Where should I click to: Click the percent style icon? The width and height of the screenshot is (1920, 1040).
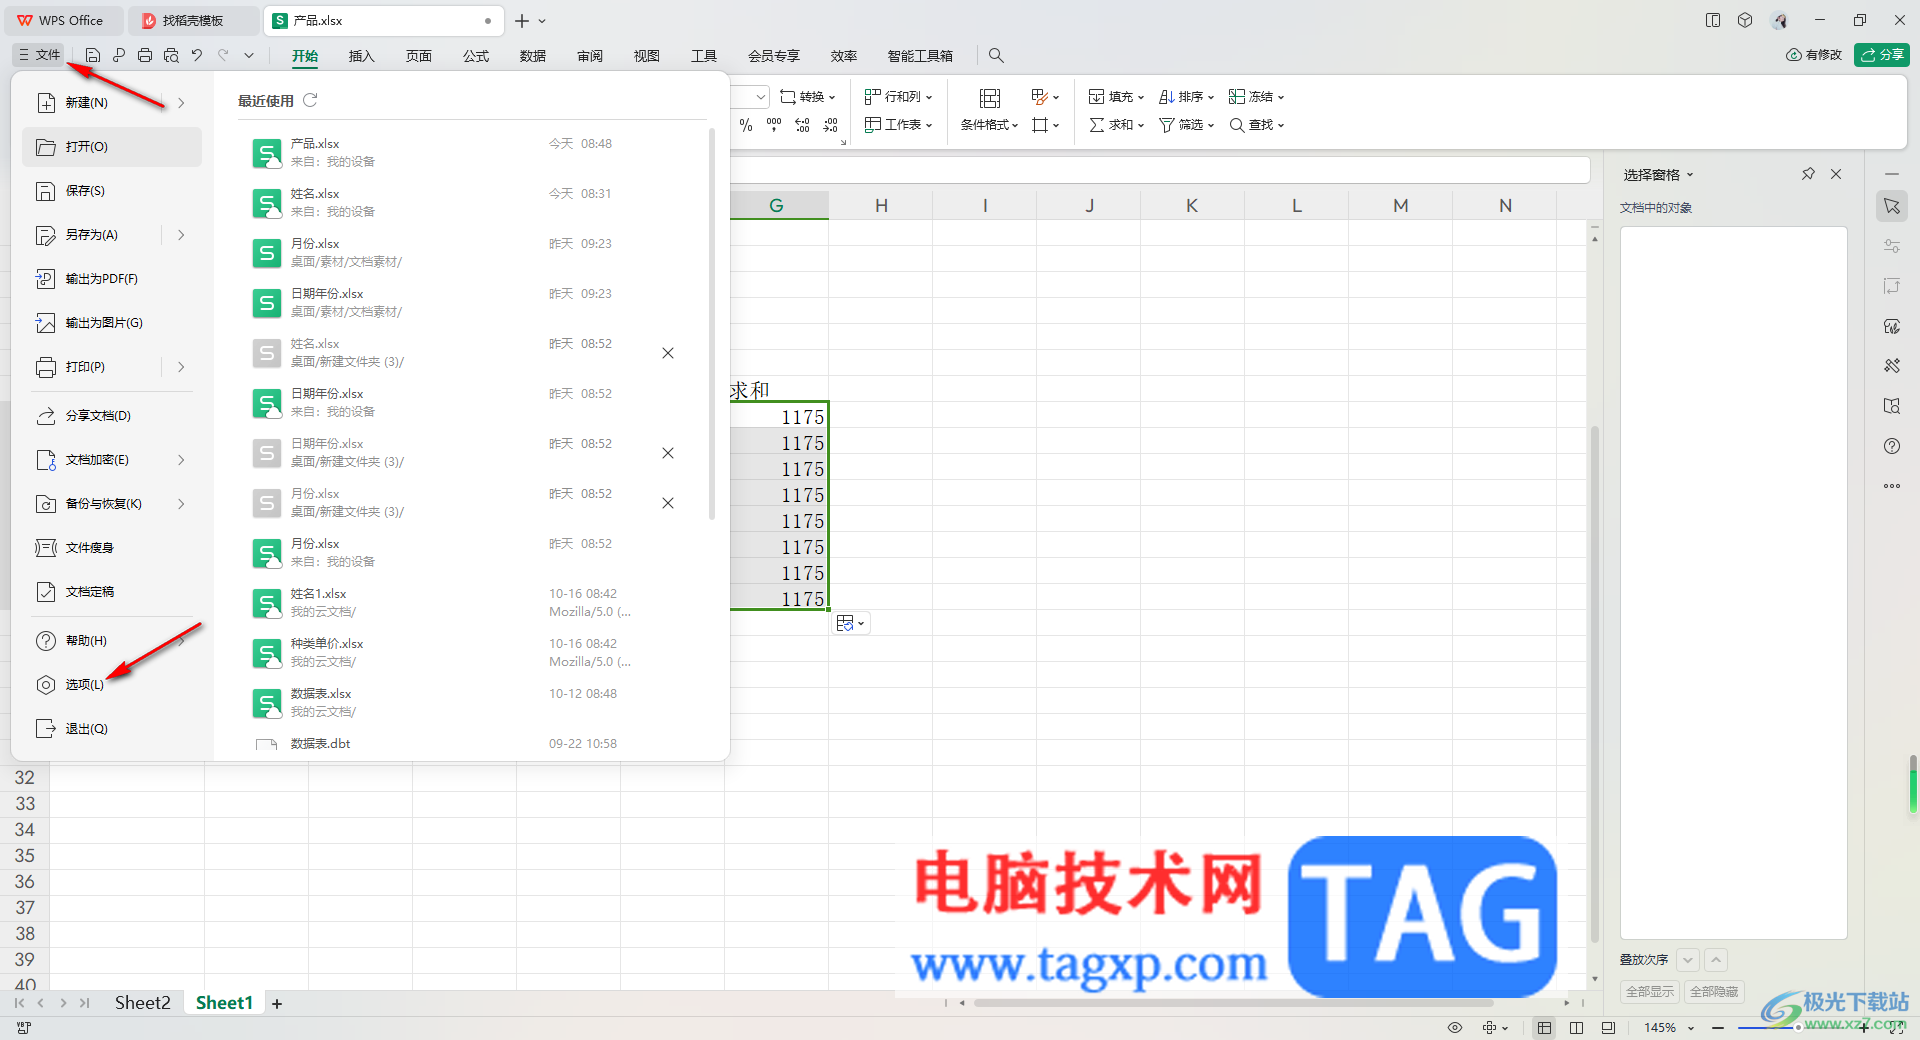(x=746, y=125)
